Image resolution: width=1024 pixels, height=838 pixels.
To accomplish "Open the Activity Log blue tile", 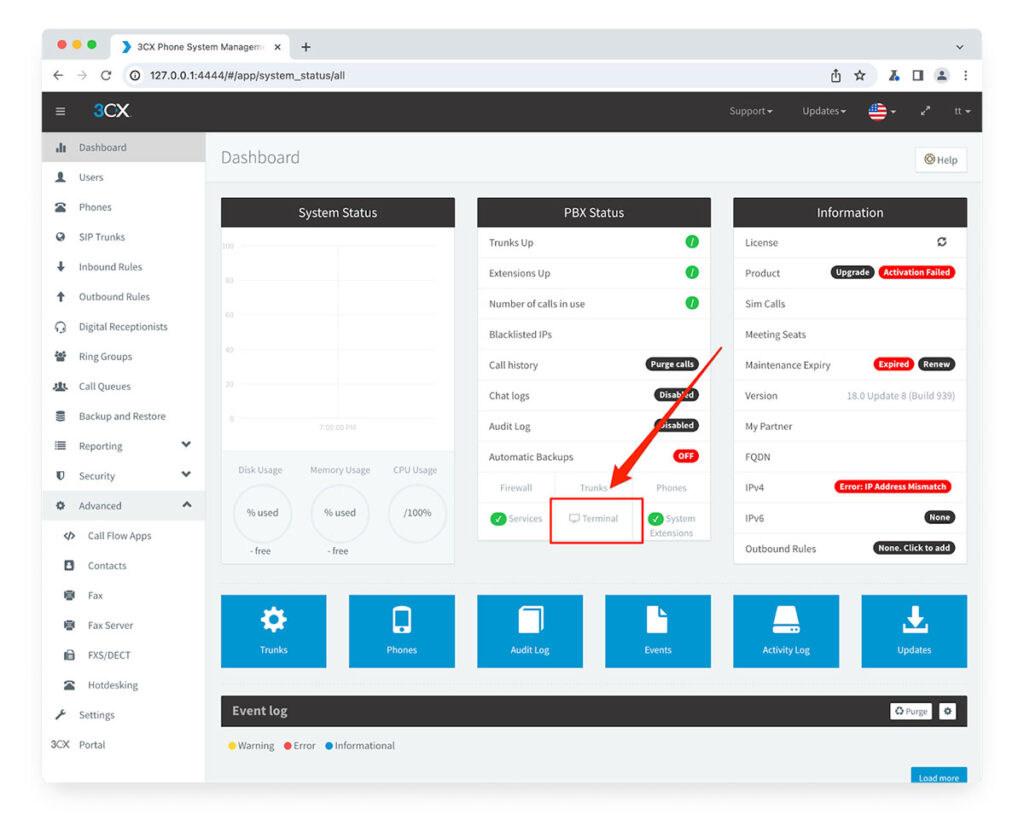I will pyautogui.click(x=786, y=631).
